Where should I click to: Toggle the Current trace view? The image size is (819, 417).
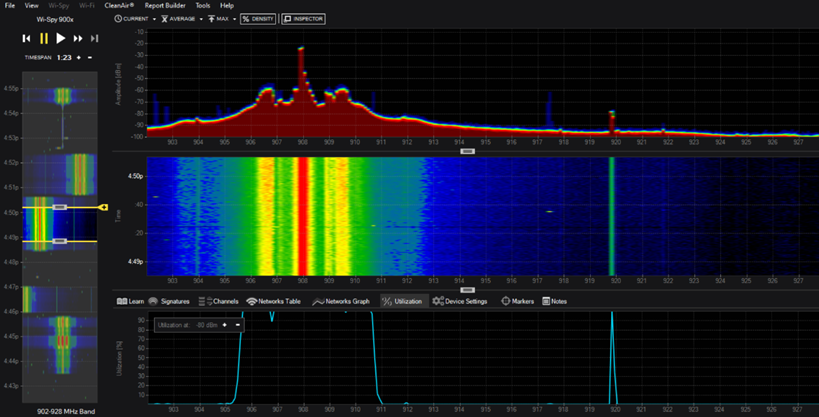132,19
